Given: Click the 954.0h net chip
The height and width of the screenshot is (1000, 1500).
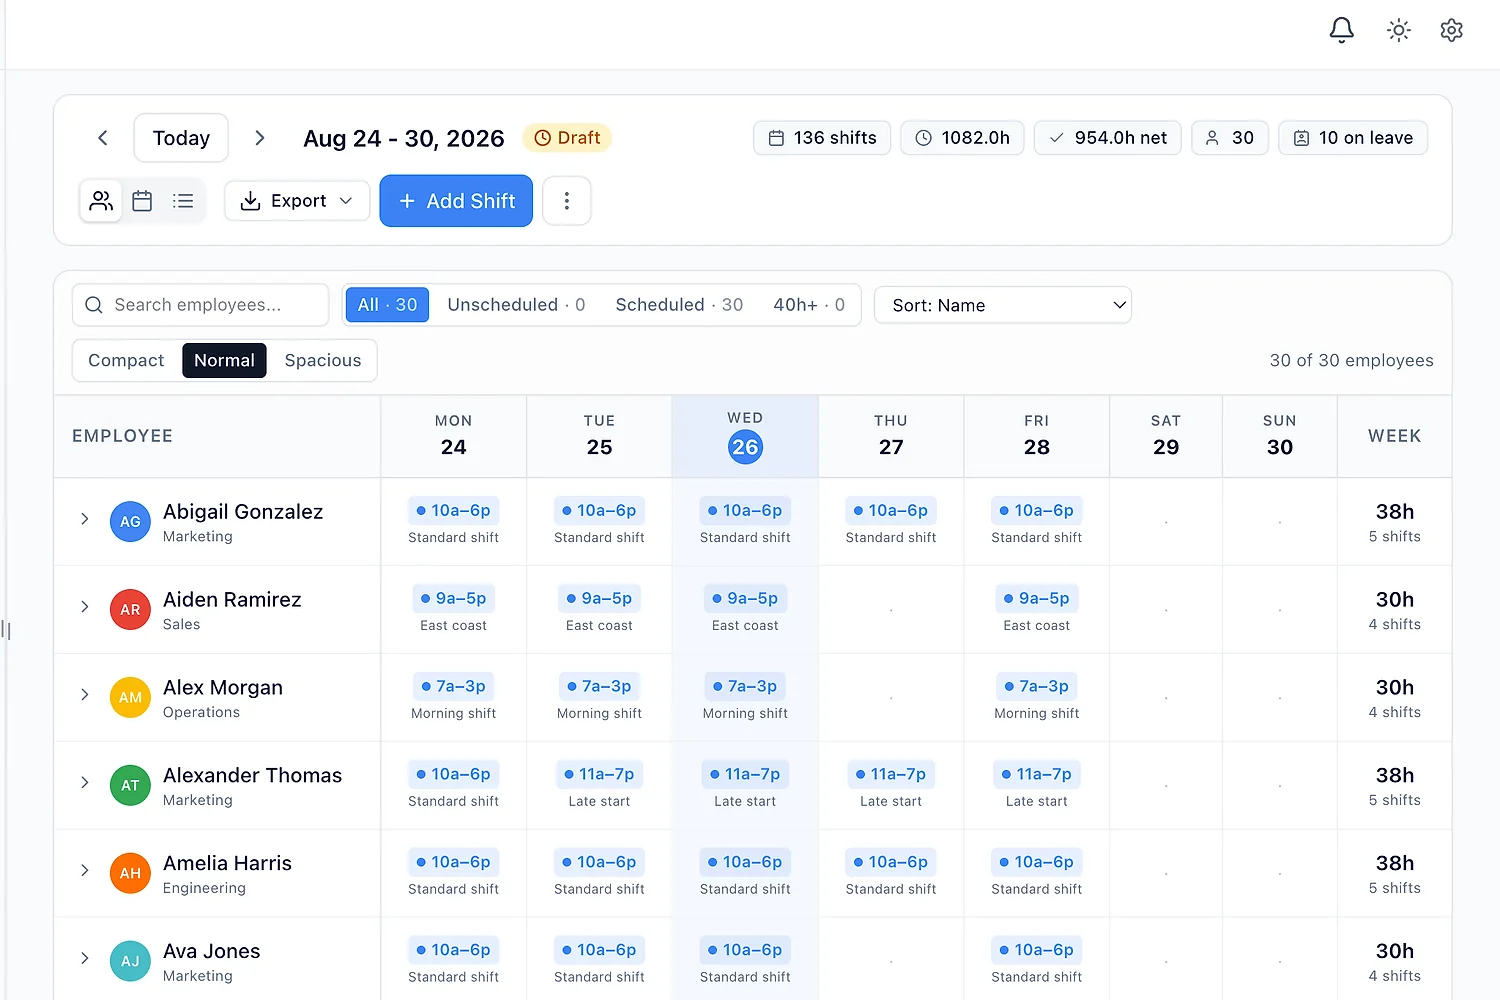Looking at the screenshot, I should click(x=1108, y=138).
